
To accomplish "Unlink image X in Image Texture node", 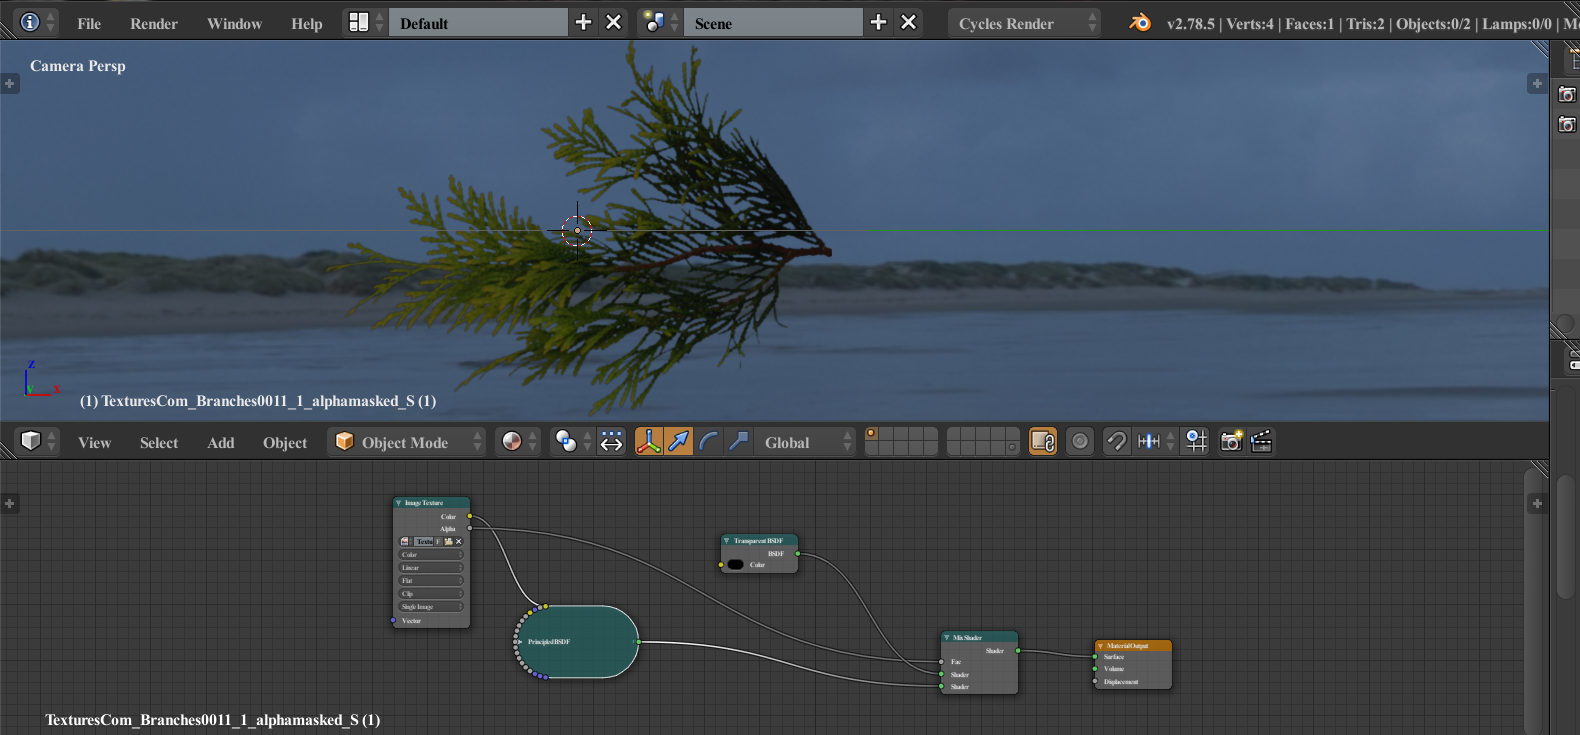I will 459,541.
